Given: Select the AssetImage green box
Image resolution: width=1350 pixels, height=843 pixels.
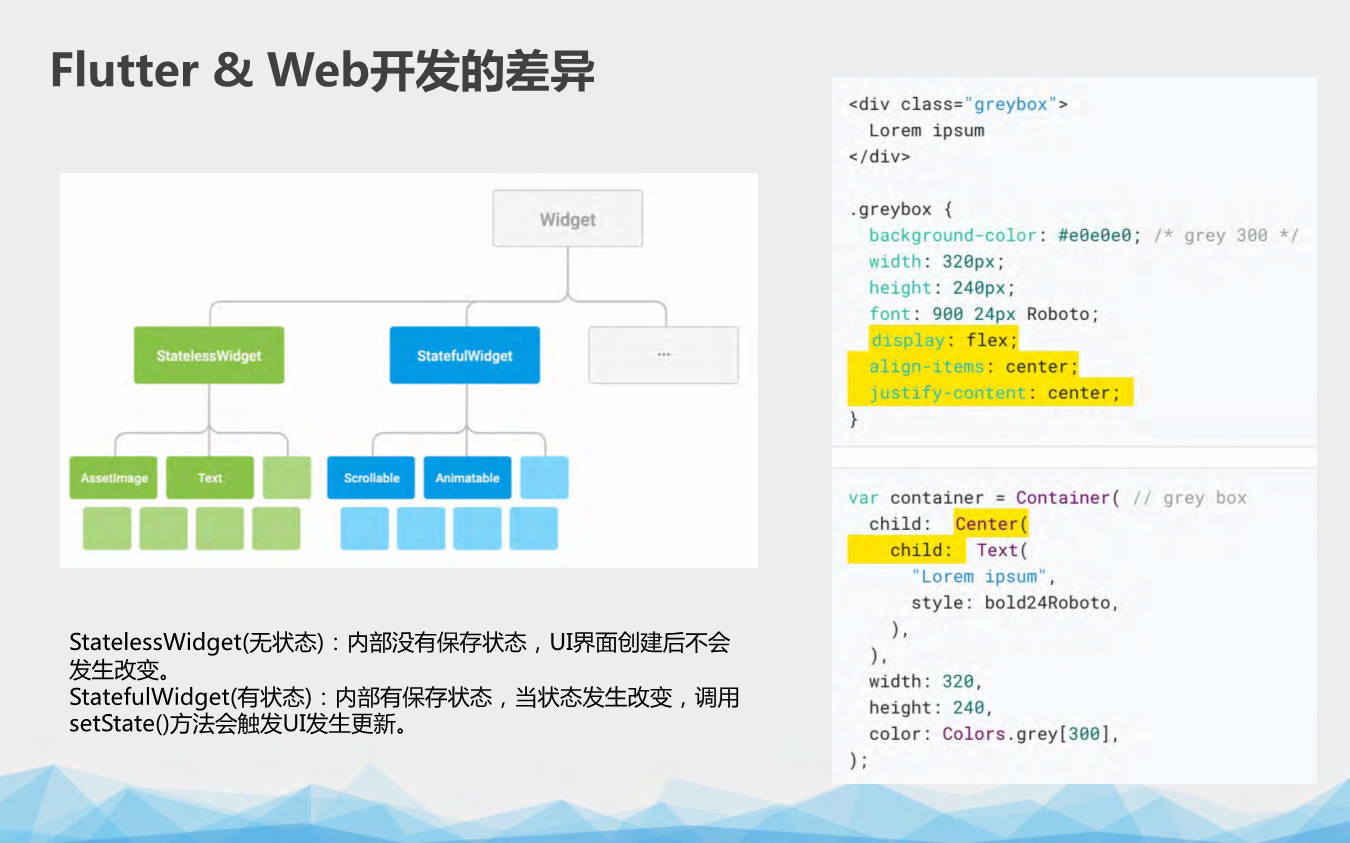Looking at the screenshot, I should click(114, 478).
